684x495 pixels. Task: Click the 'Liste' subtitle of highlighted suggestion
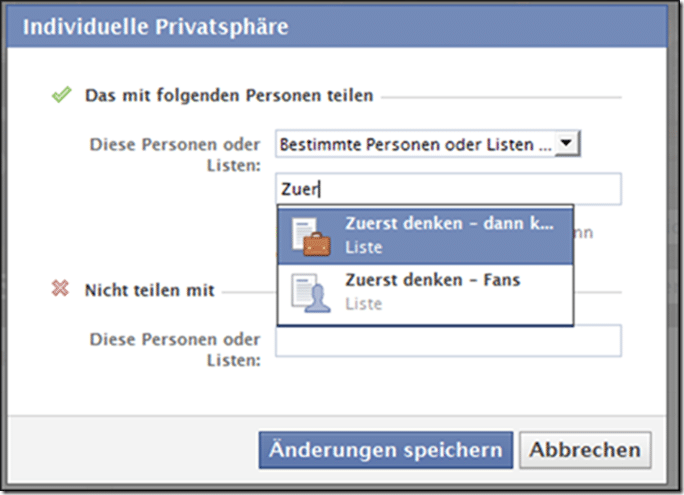point(363,247)
